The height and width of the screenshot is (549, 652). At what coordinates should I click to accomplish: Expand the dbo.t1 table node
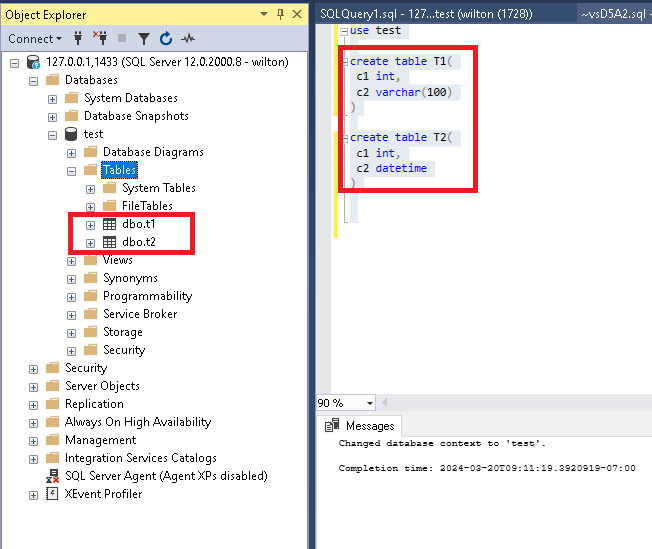90,225
